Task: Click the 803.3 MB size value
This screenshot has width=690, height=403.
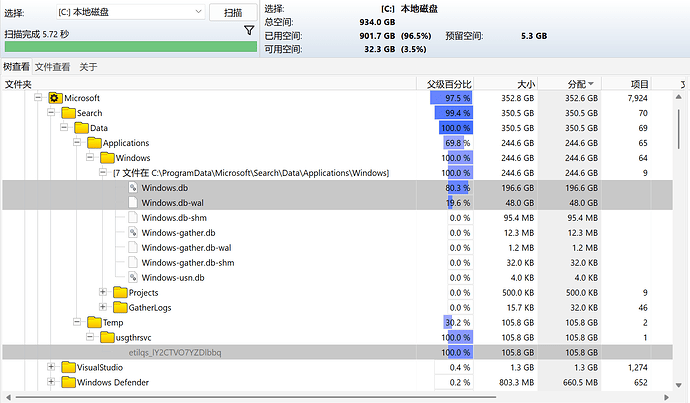Action: 517,382
